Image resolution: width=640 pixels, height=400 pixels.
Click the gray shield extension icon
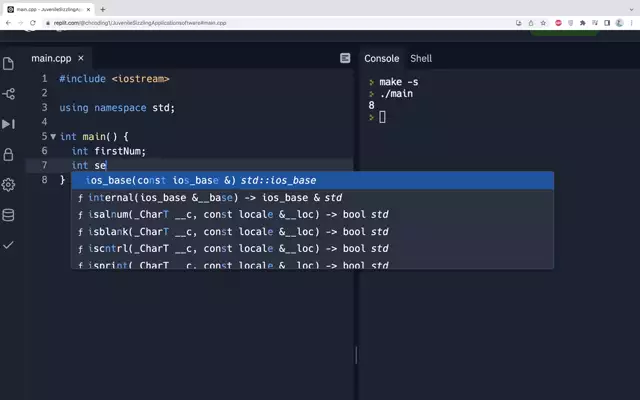click(x=571, y=23)
